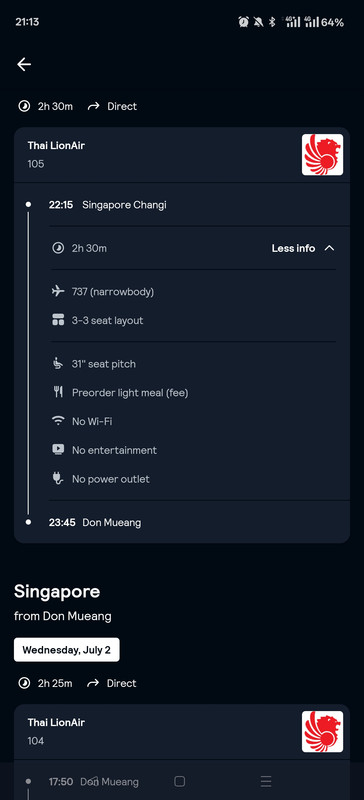
Task: Click the Thai LionAir logo on flight 105
Action: (x=322, y=155)
